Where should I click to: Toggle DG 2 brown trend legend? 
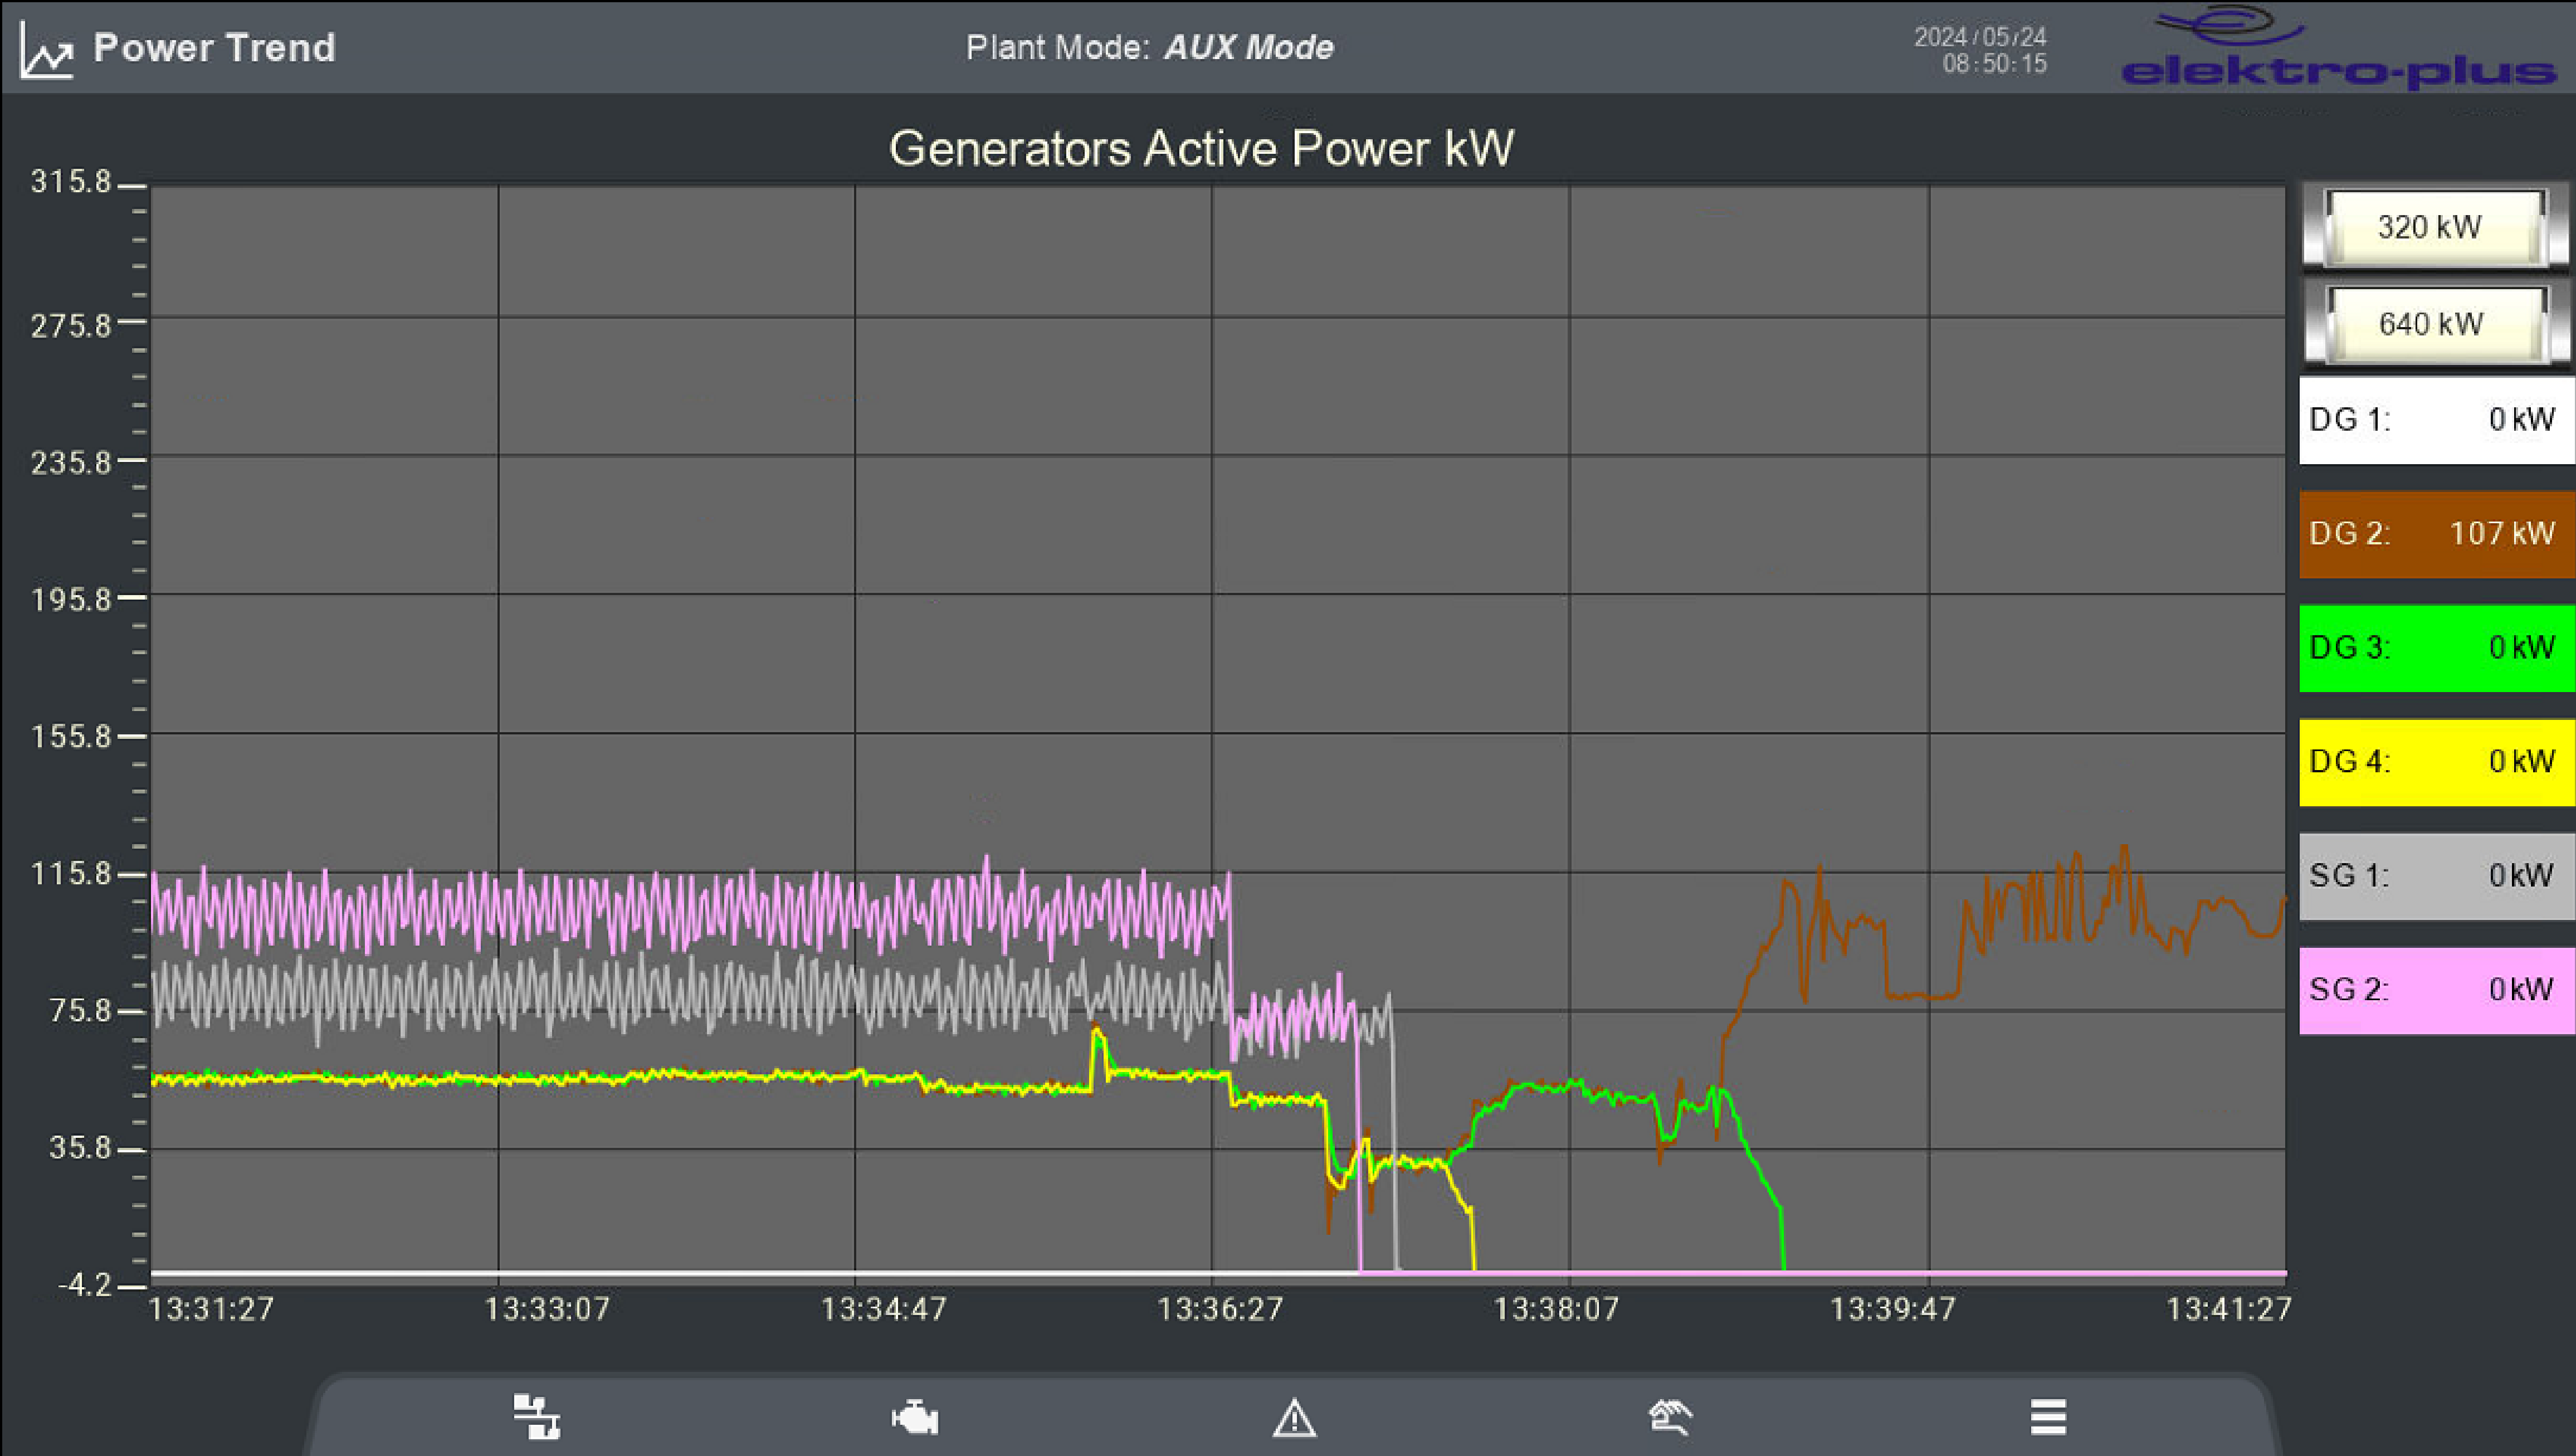pyautogui.click(x=2436, y=534)
